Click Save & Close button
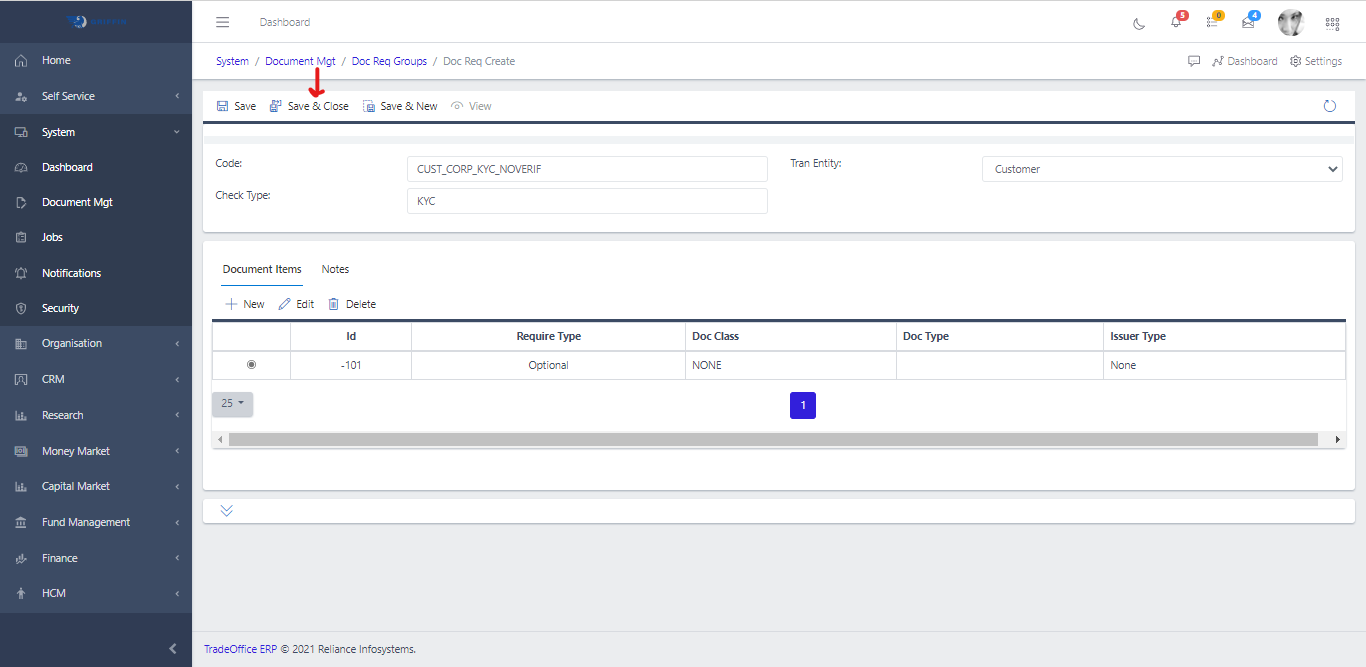Viewport: 1366px width, 667px height. [x=309, y=106]
